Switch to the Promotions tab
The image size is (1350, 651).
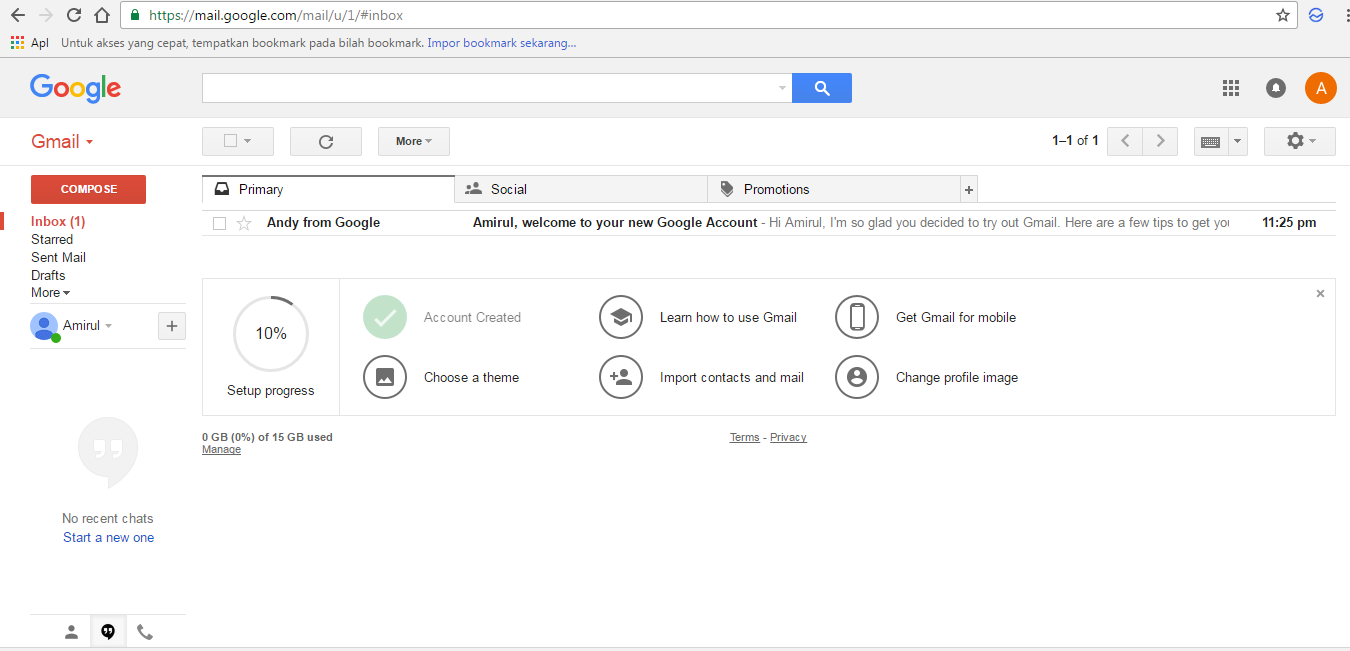tap(834, 189)
